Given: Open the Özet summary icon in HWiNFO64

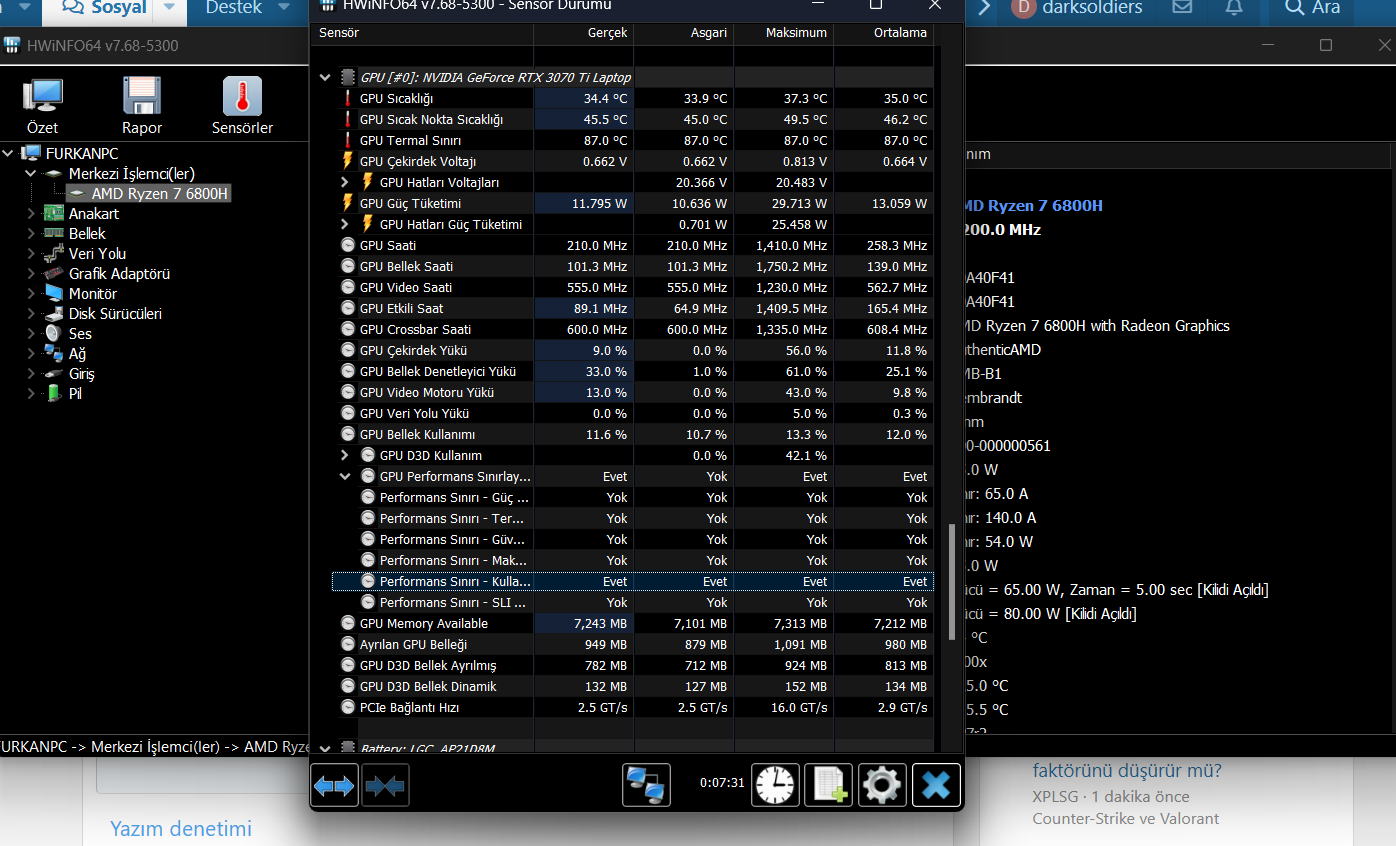Looking at the screenshot, I should click(x=43, y=105).
